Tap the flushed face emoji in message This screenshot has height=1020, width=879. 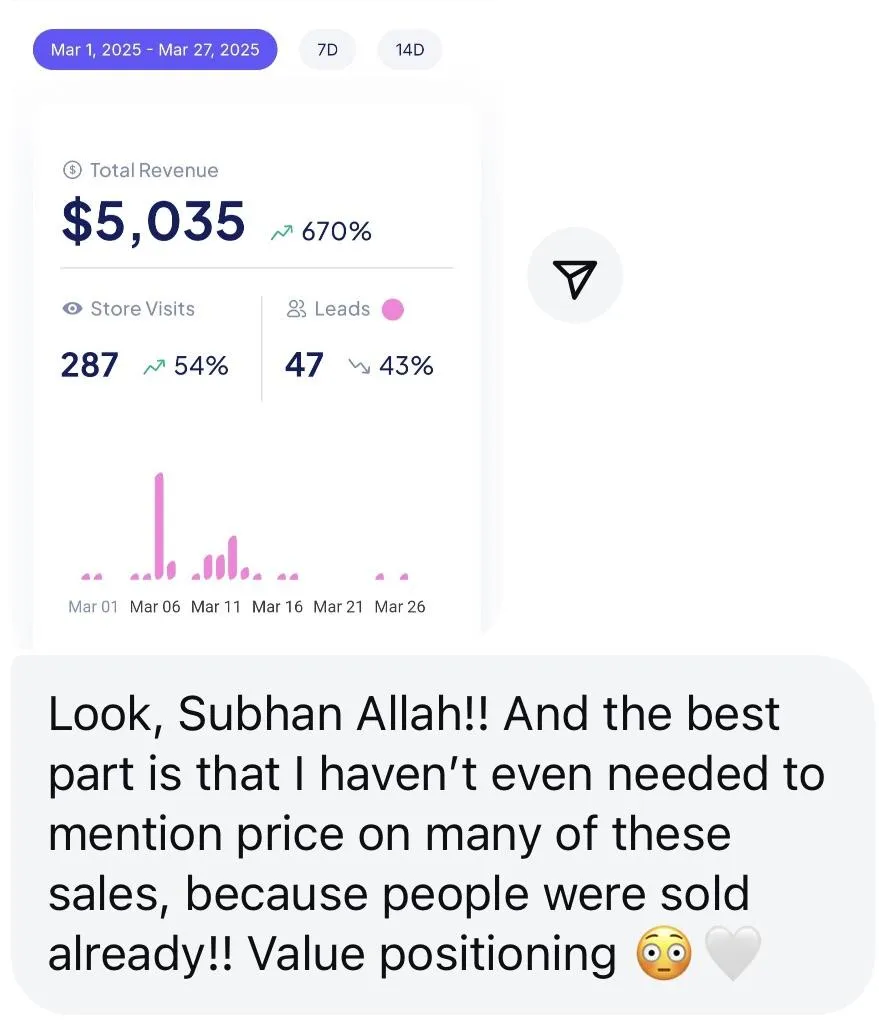coord(664,954)
